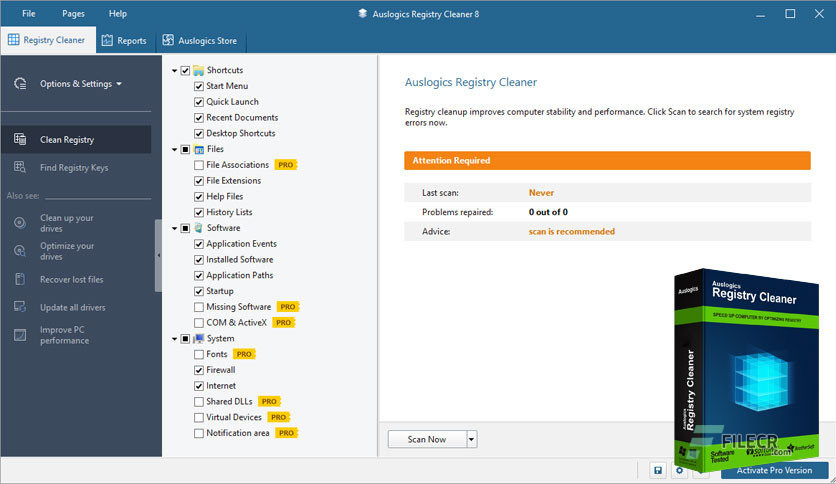Select the Application Paths tree item
This screenshot has height=484, width=836.
click(x=239, y=275)
